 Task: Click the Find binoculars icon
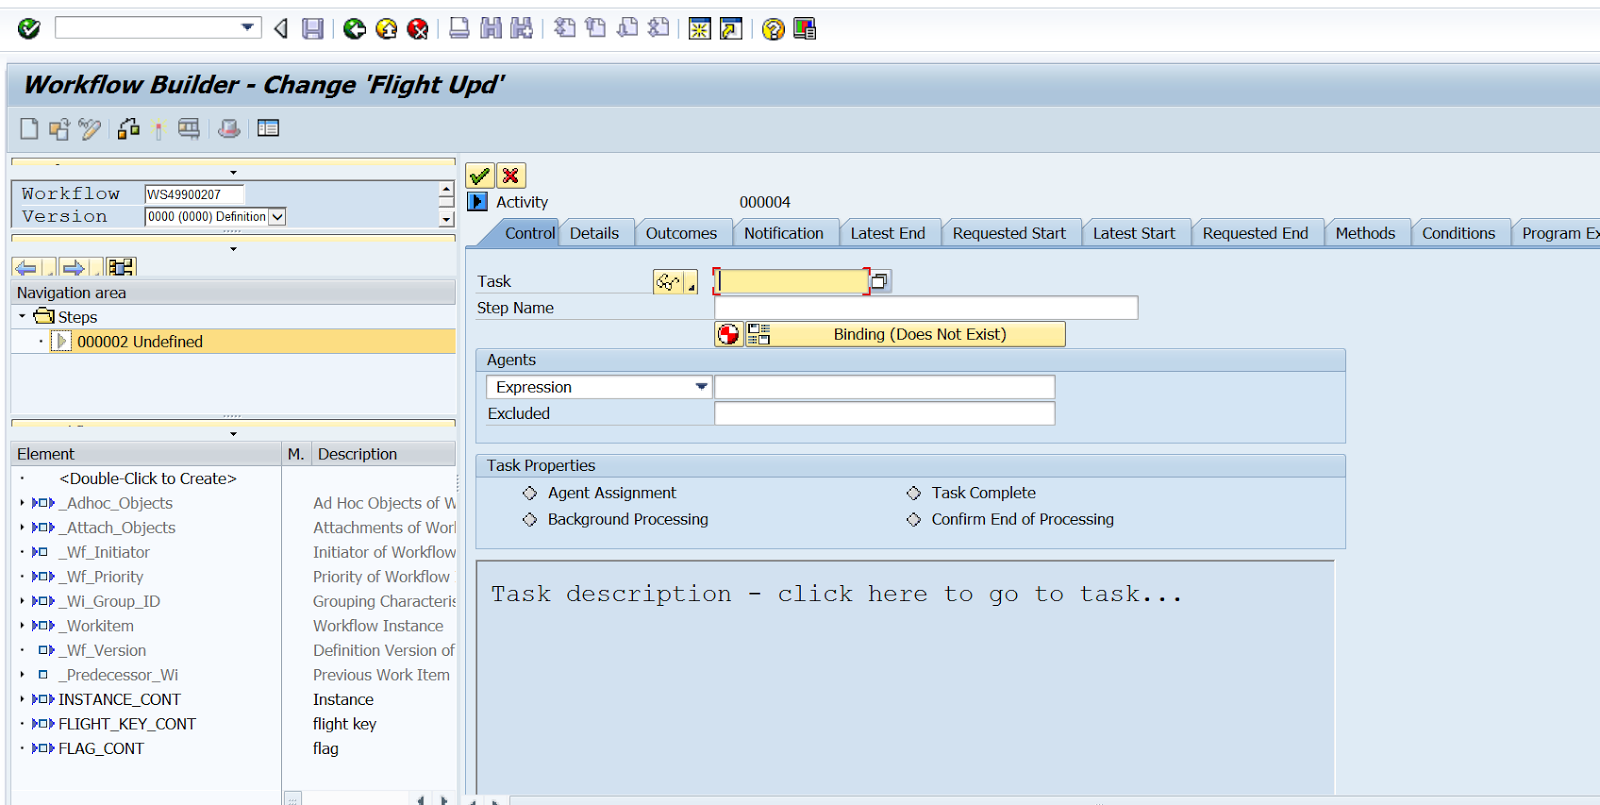491,29
